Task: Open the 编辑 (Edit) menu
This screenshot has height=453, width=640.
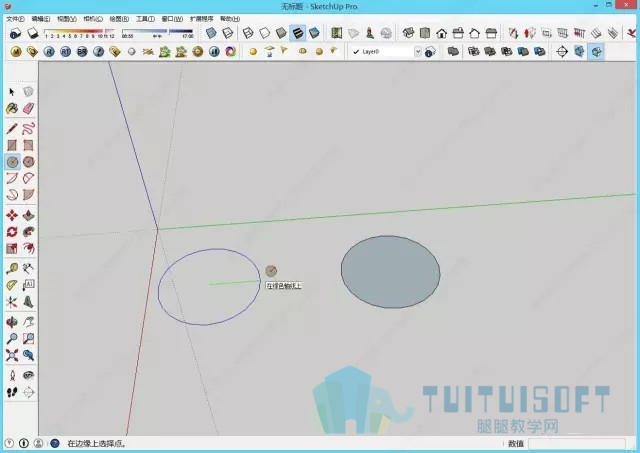Action: (x=41, y=19)
